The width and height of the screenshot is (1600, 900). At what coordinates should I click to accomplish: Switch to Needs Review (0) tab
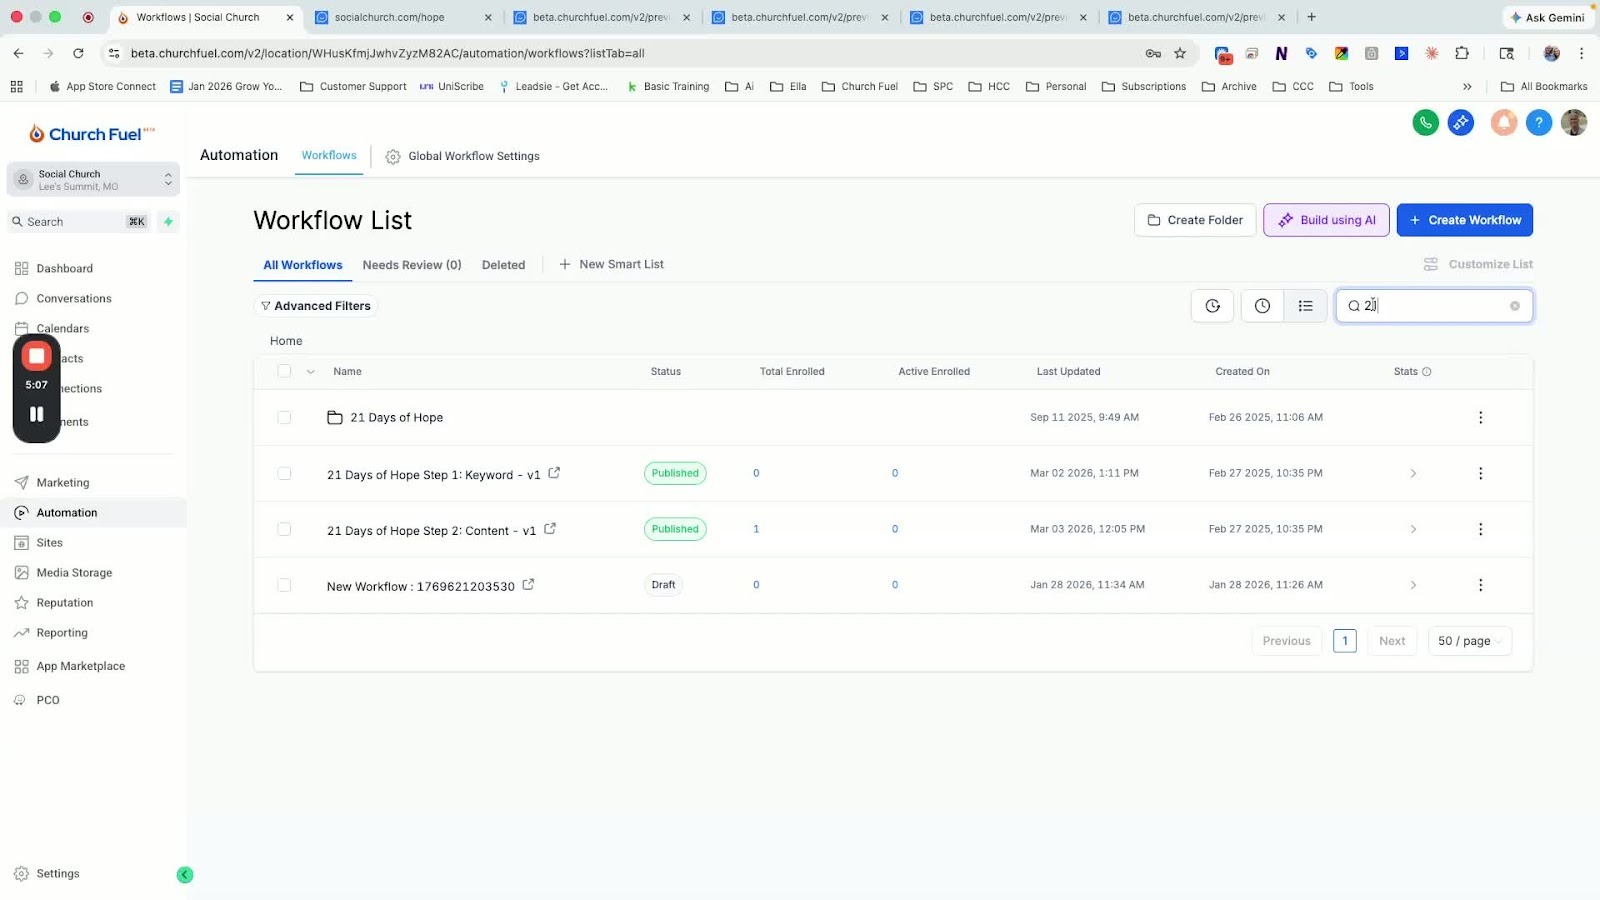tap(412, 265)
